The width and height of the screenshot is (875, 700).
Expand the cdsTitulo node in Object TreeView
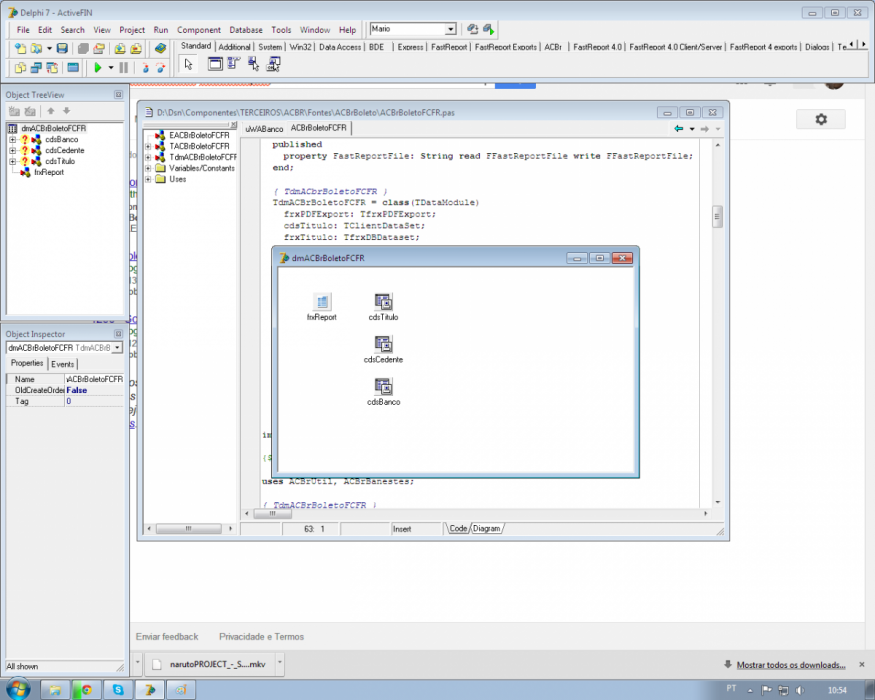click(x=12, y=161)
